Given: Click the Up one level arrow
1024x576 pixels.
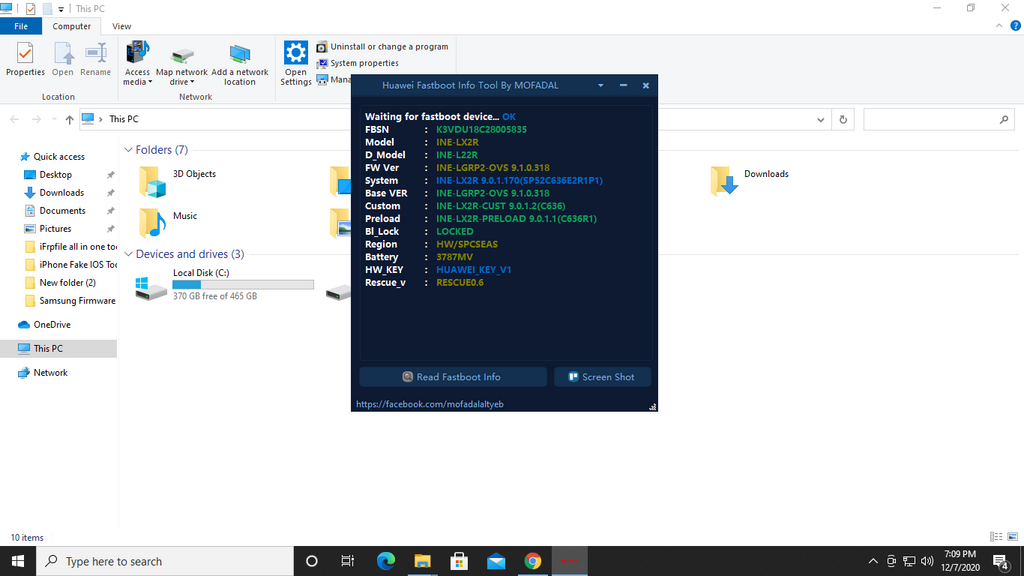Looking at the screenshot, I should coord(69,120).
